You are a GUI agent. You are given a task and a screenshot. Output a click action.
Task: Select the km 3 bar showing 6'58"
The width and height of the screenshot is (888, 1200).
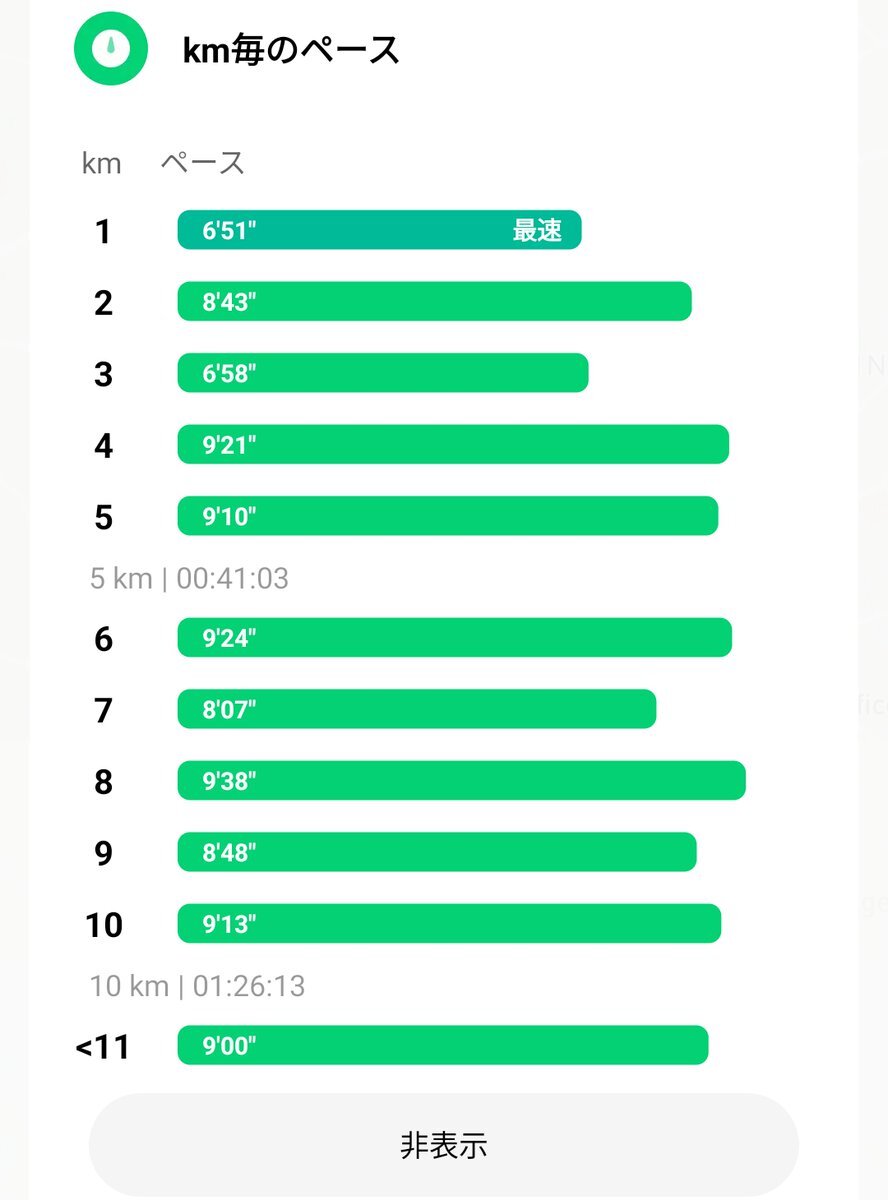pyautogui.click(x=383, y=373)
